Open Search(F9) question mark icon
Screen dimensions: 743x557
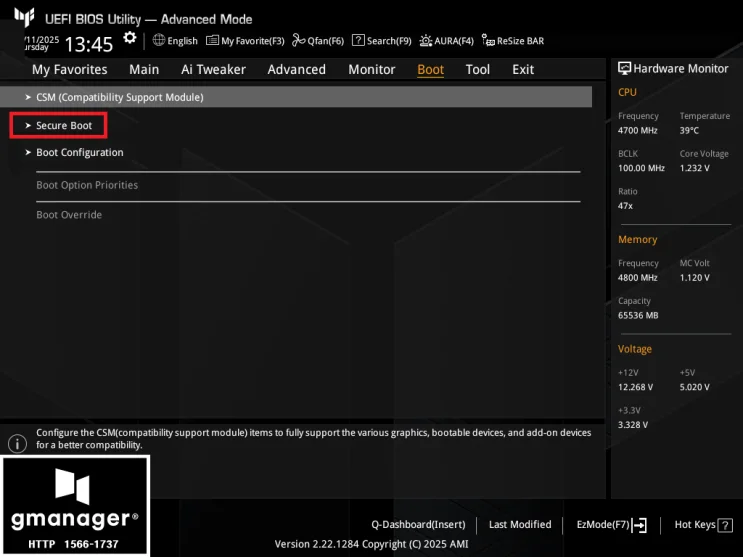point(358,40)
